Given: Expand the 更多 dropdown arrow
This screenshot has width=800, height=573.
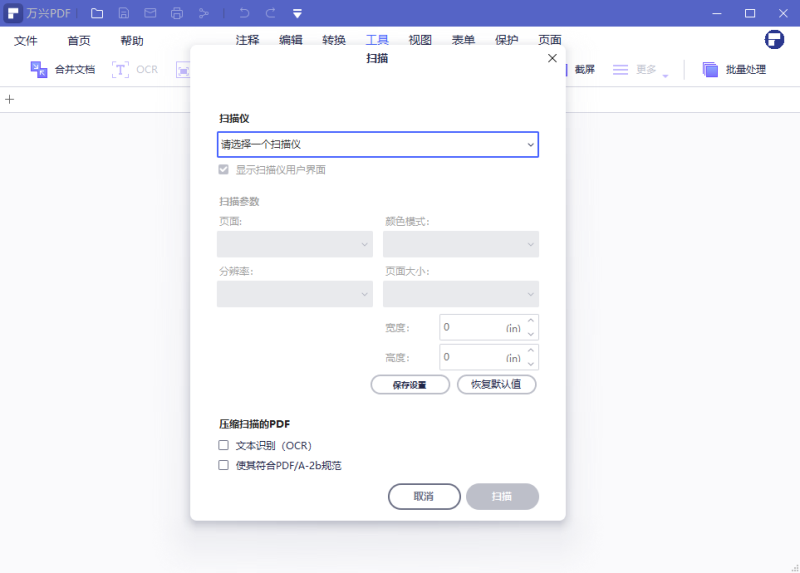Looking at the screenshot, I should [x=665, y=76].
